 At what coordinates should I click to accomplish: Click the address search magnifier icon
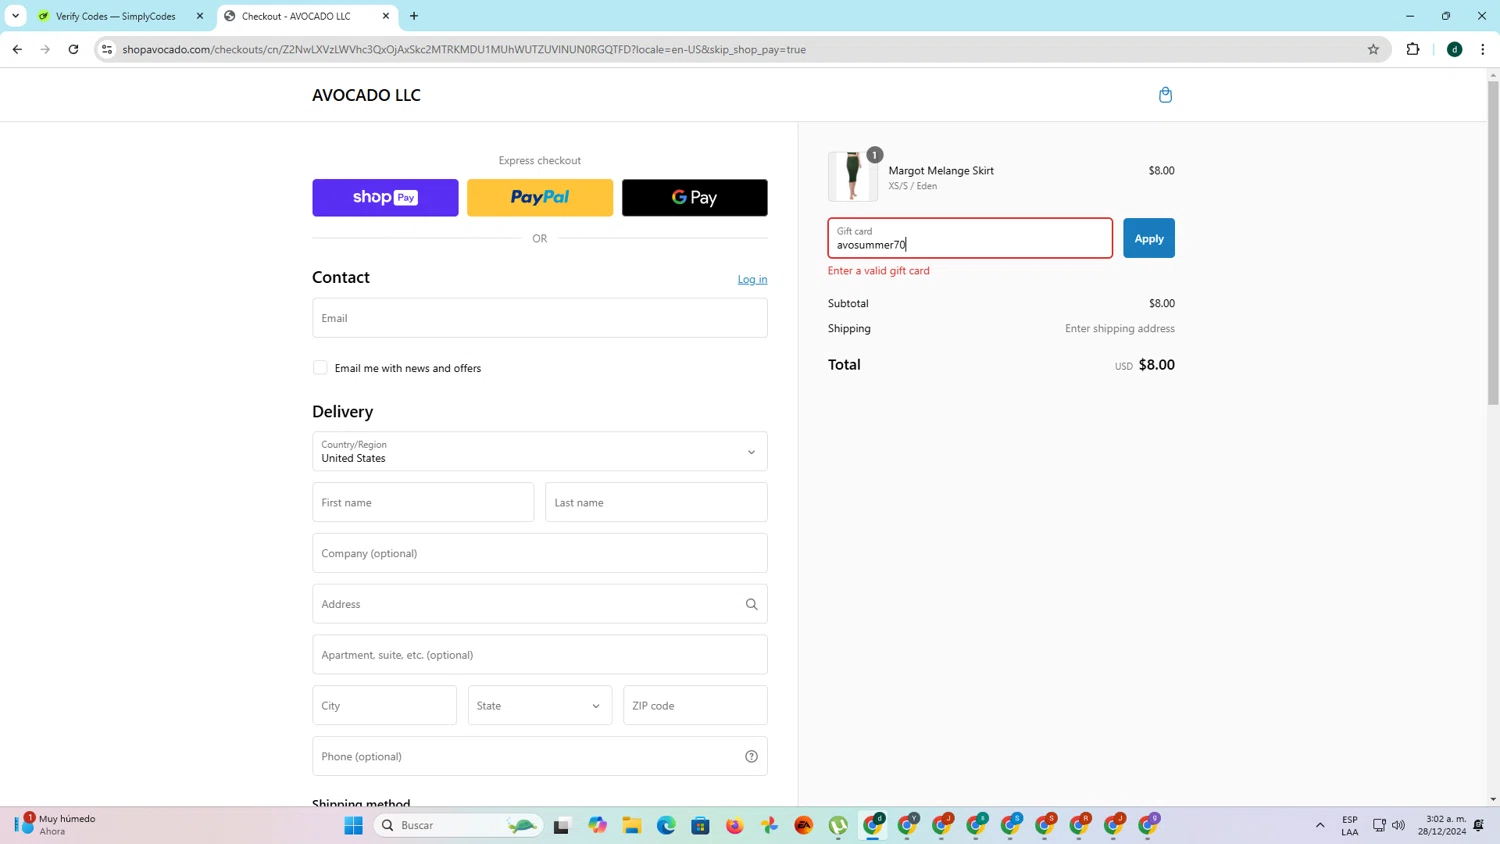point(751,604)
